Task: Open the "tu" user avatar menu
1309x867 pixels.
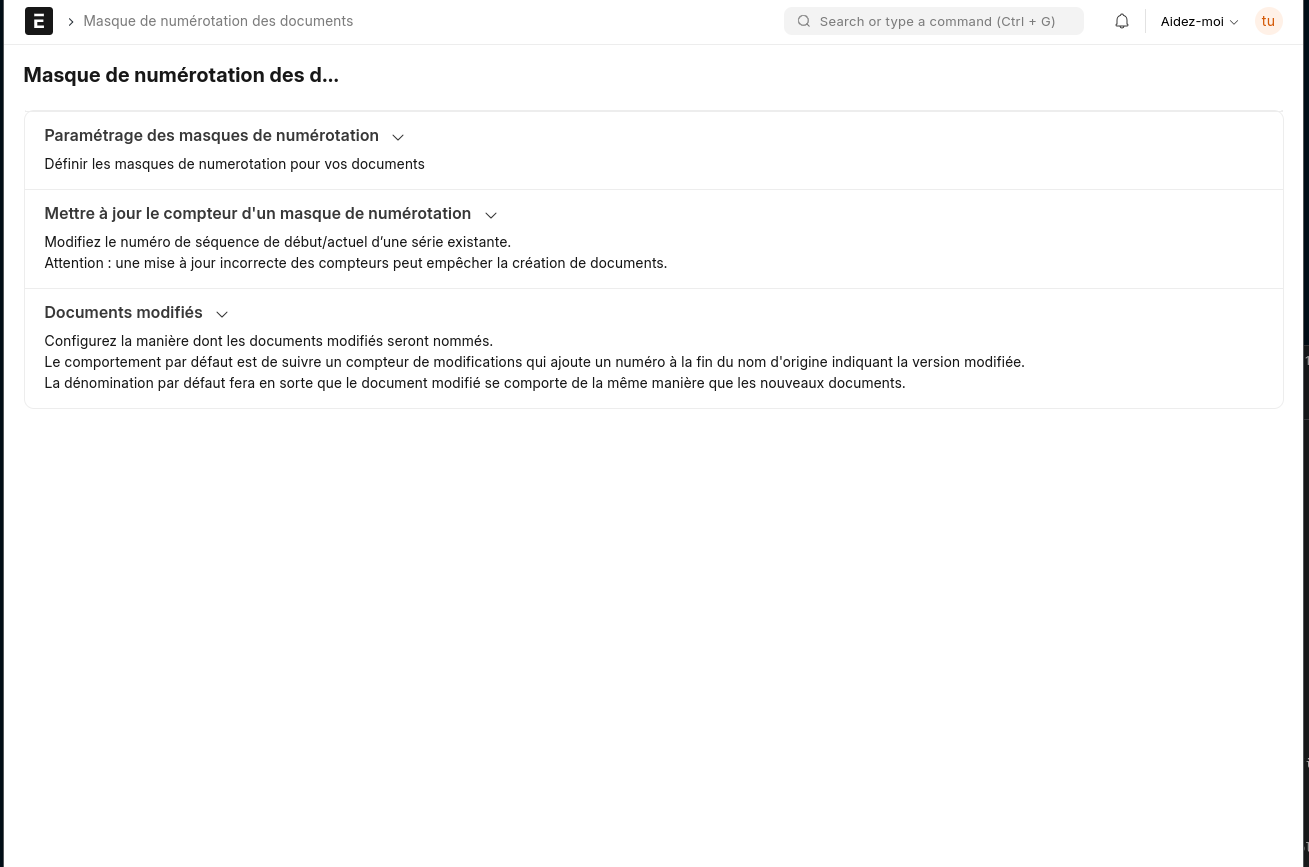Action: coord(1268,21)
